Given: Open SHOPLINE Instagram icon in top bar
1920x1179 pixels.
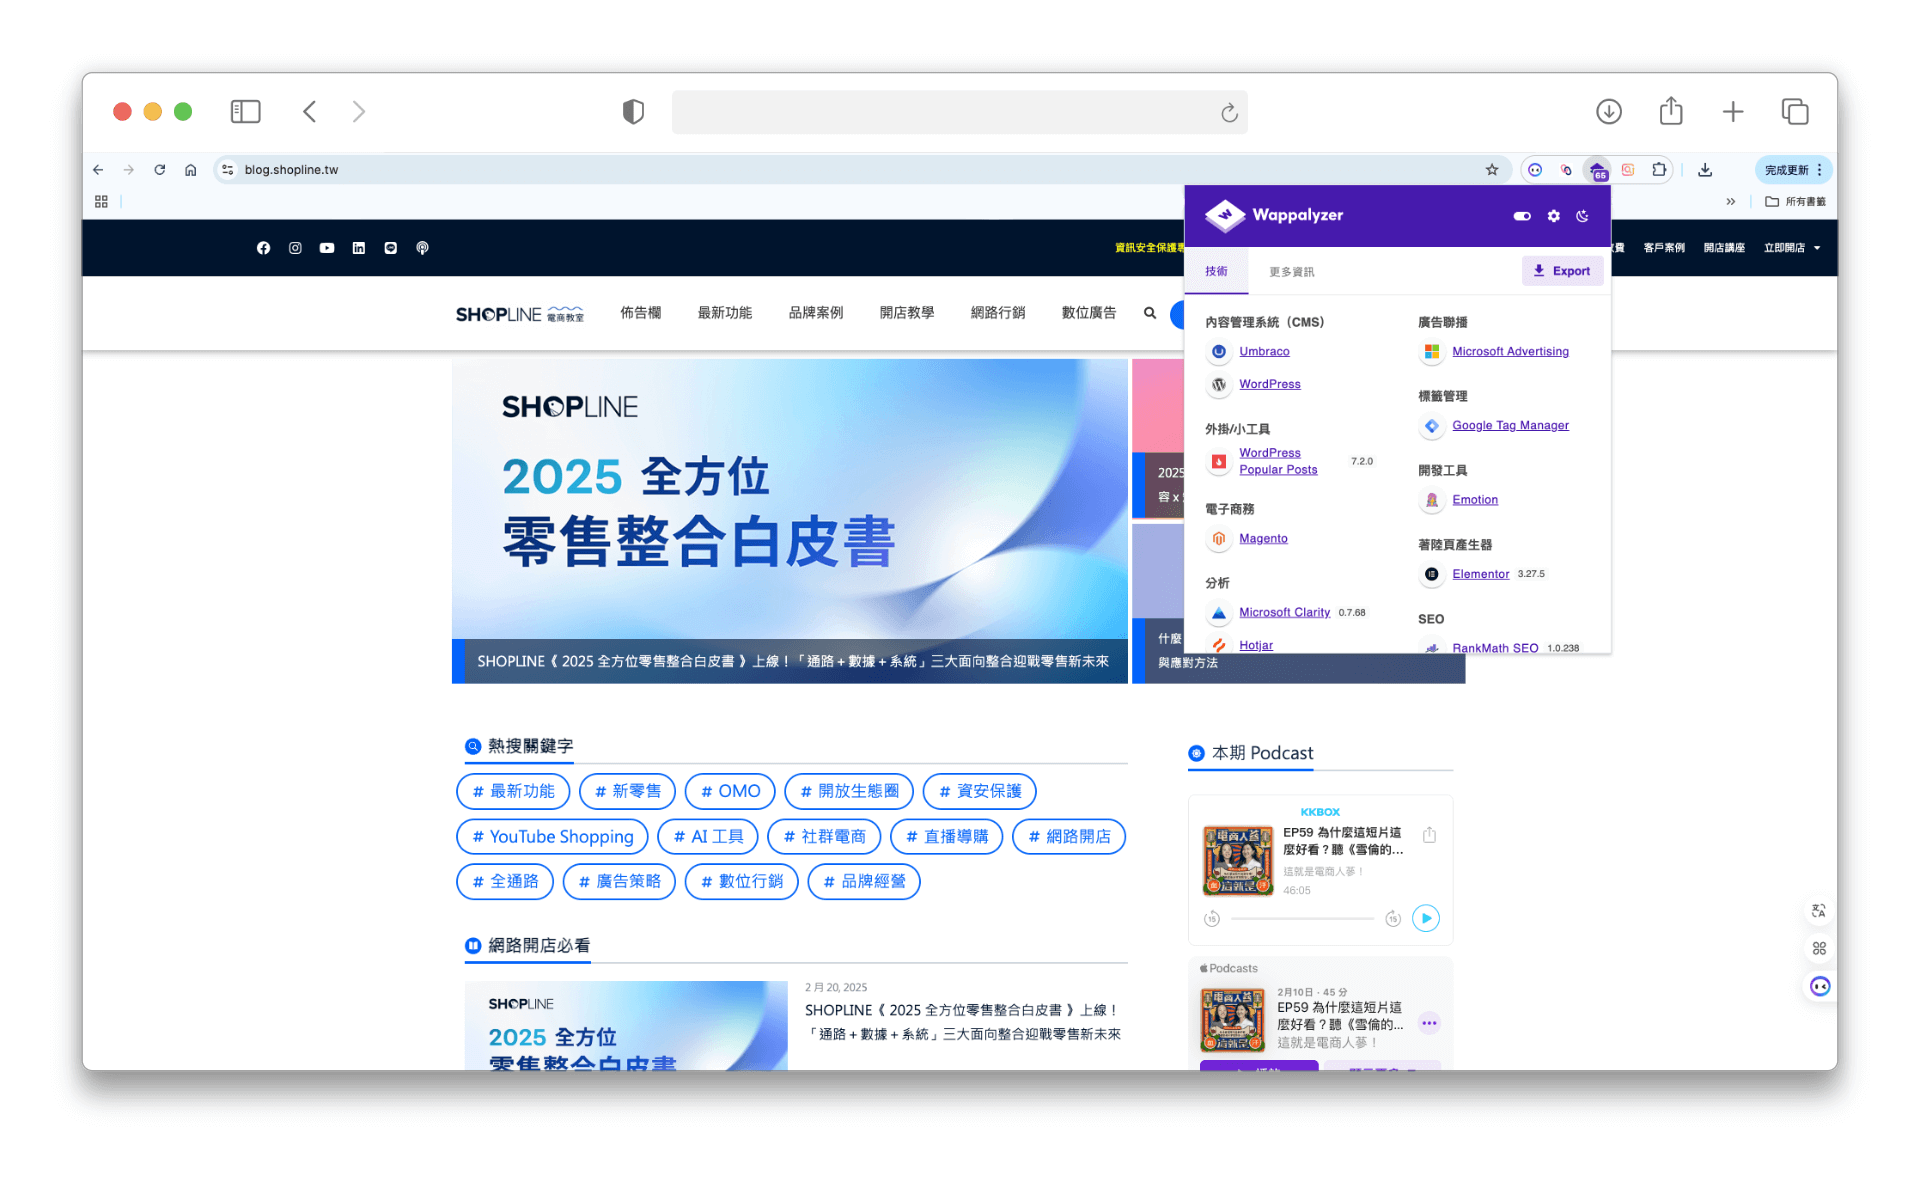Looking at the screenshot, I should pos(295,248).
